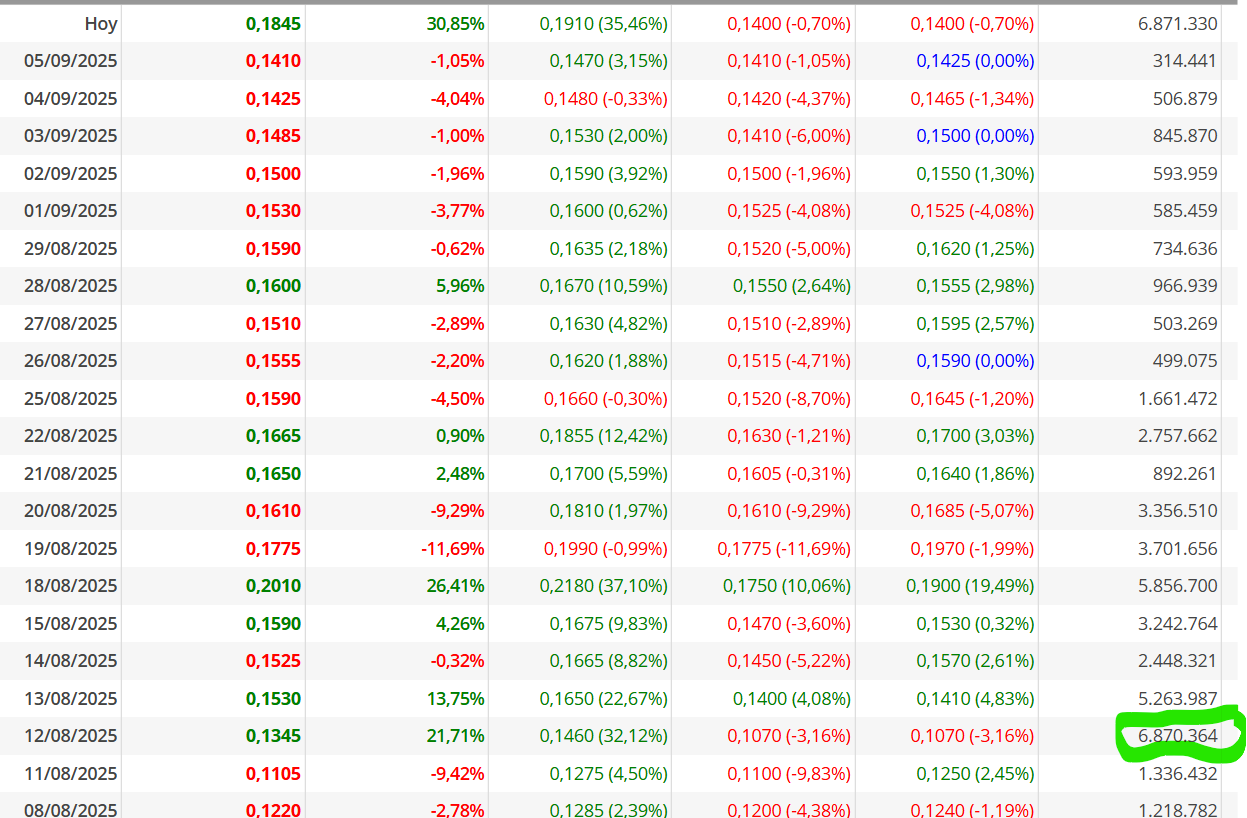The image size is (1247, 818).
Task: Click closing price 0,1845 in Hoy row
Action: click(273, 24)
